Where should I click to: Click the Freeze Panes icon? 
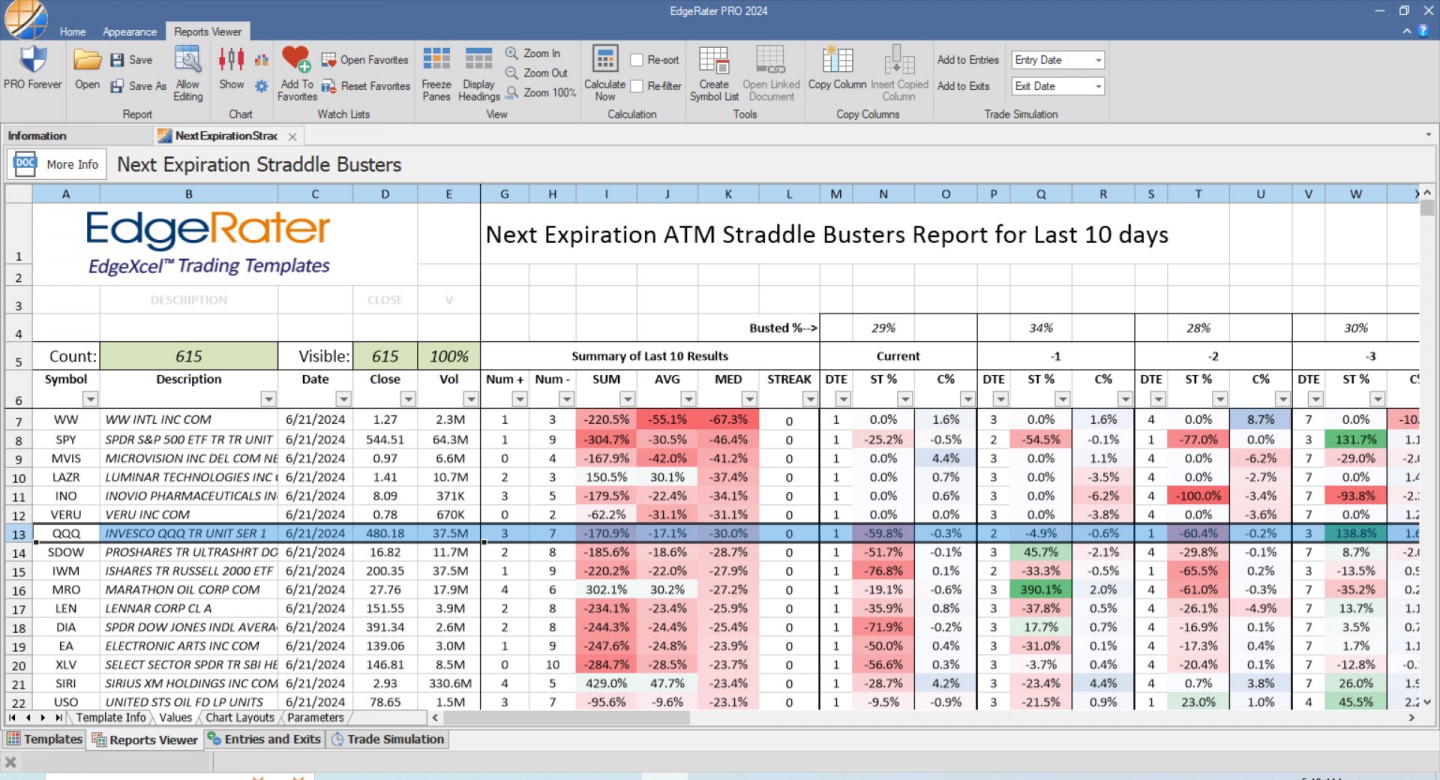[x=436, y=60]
